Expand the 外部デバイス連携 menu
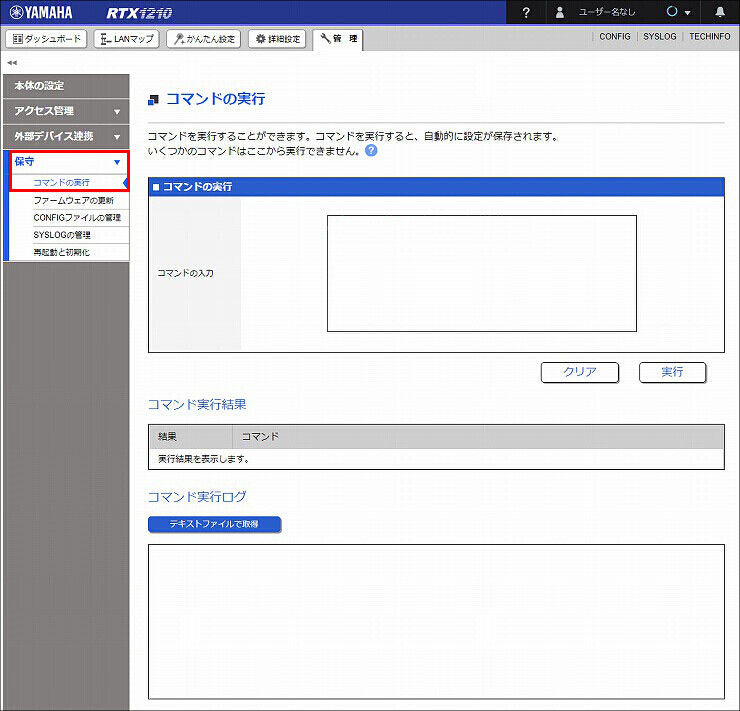740x711 pixels. [x=66, y=137]
